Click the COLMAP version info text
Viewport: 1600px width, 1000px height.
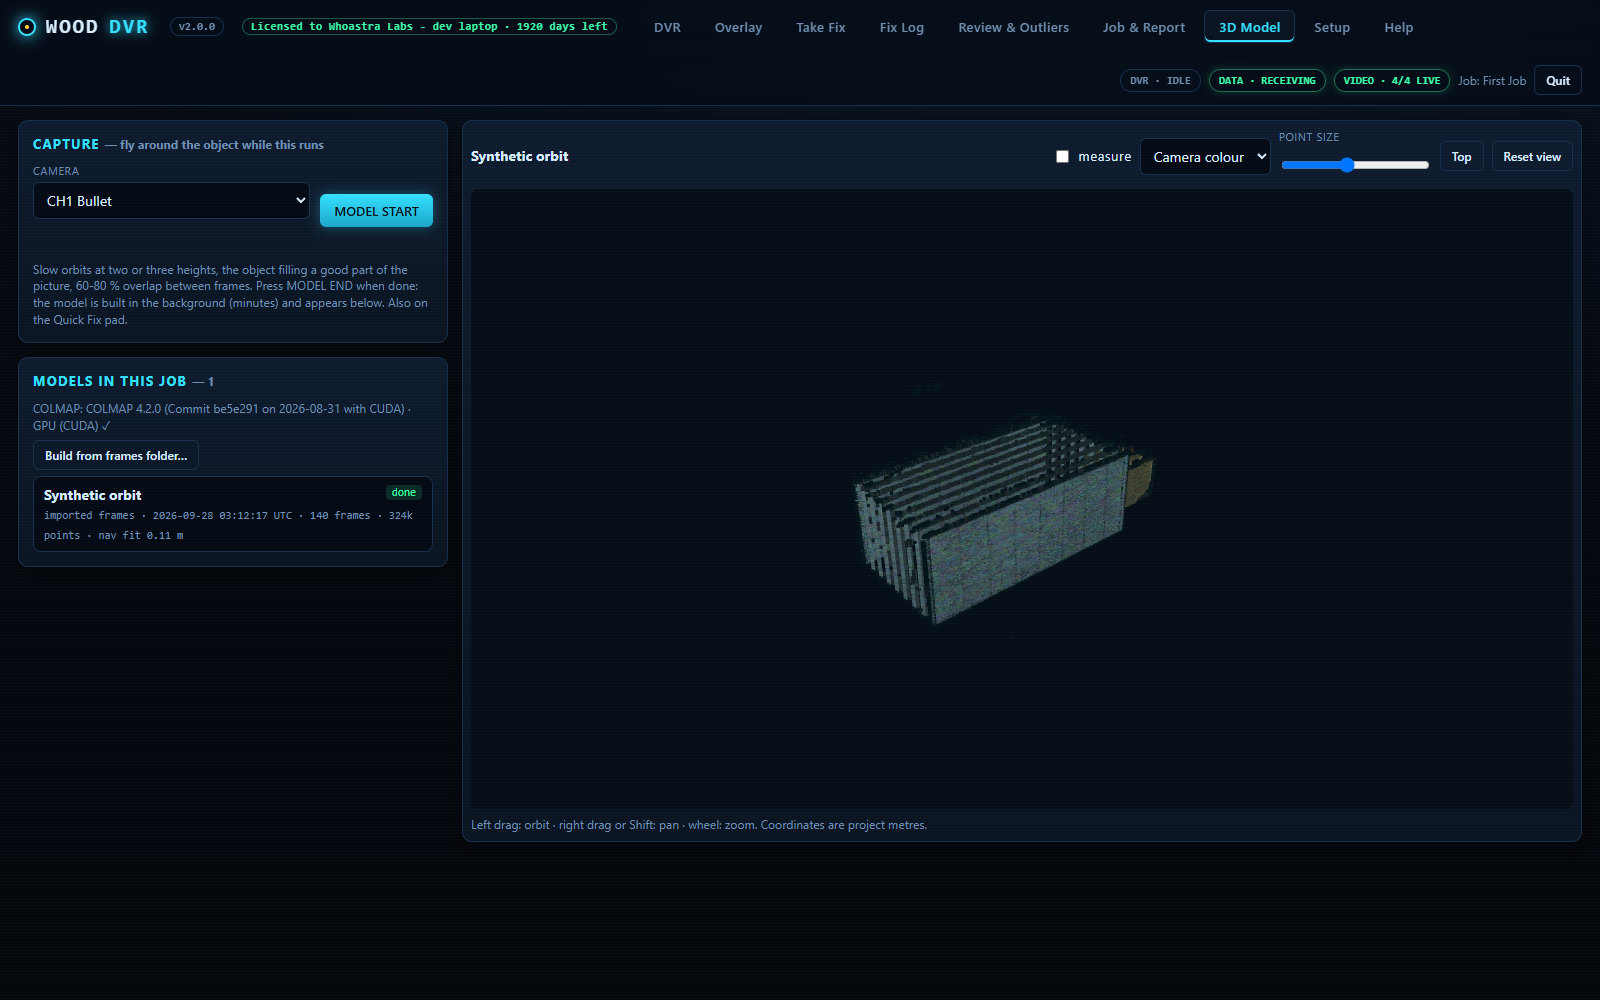tap(222, 417)
